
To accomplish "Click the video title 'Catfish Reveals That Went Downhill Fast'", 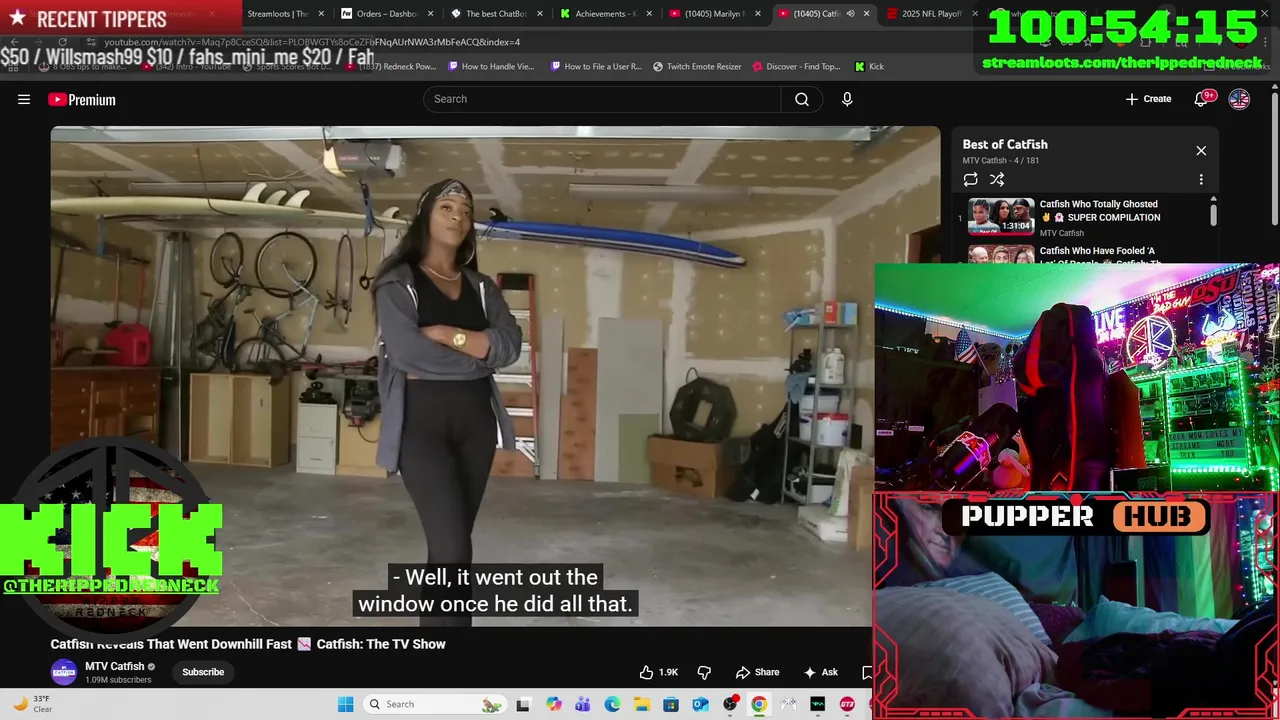I will [171, 644].
